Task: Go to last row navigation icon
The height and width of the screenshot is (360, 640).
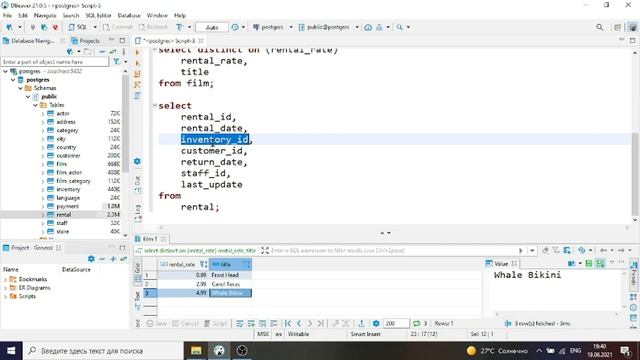Action: [x=320, y=324]
